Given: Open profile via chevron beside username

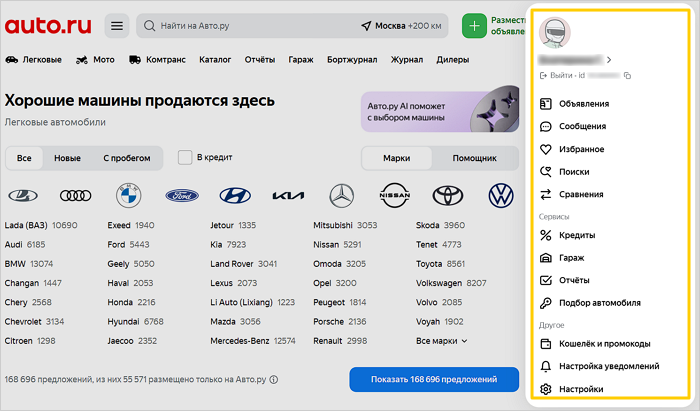Looking at the screenshot, I should point(609,59).
